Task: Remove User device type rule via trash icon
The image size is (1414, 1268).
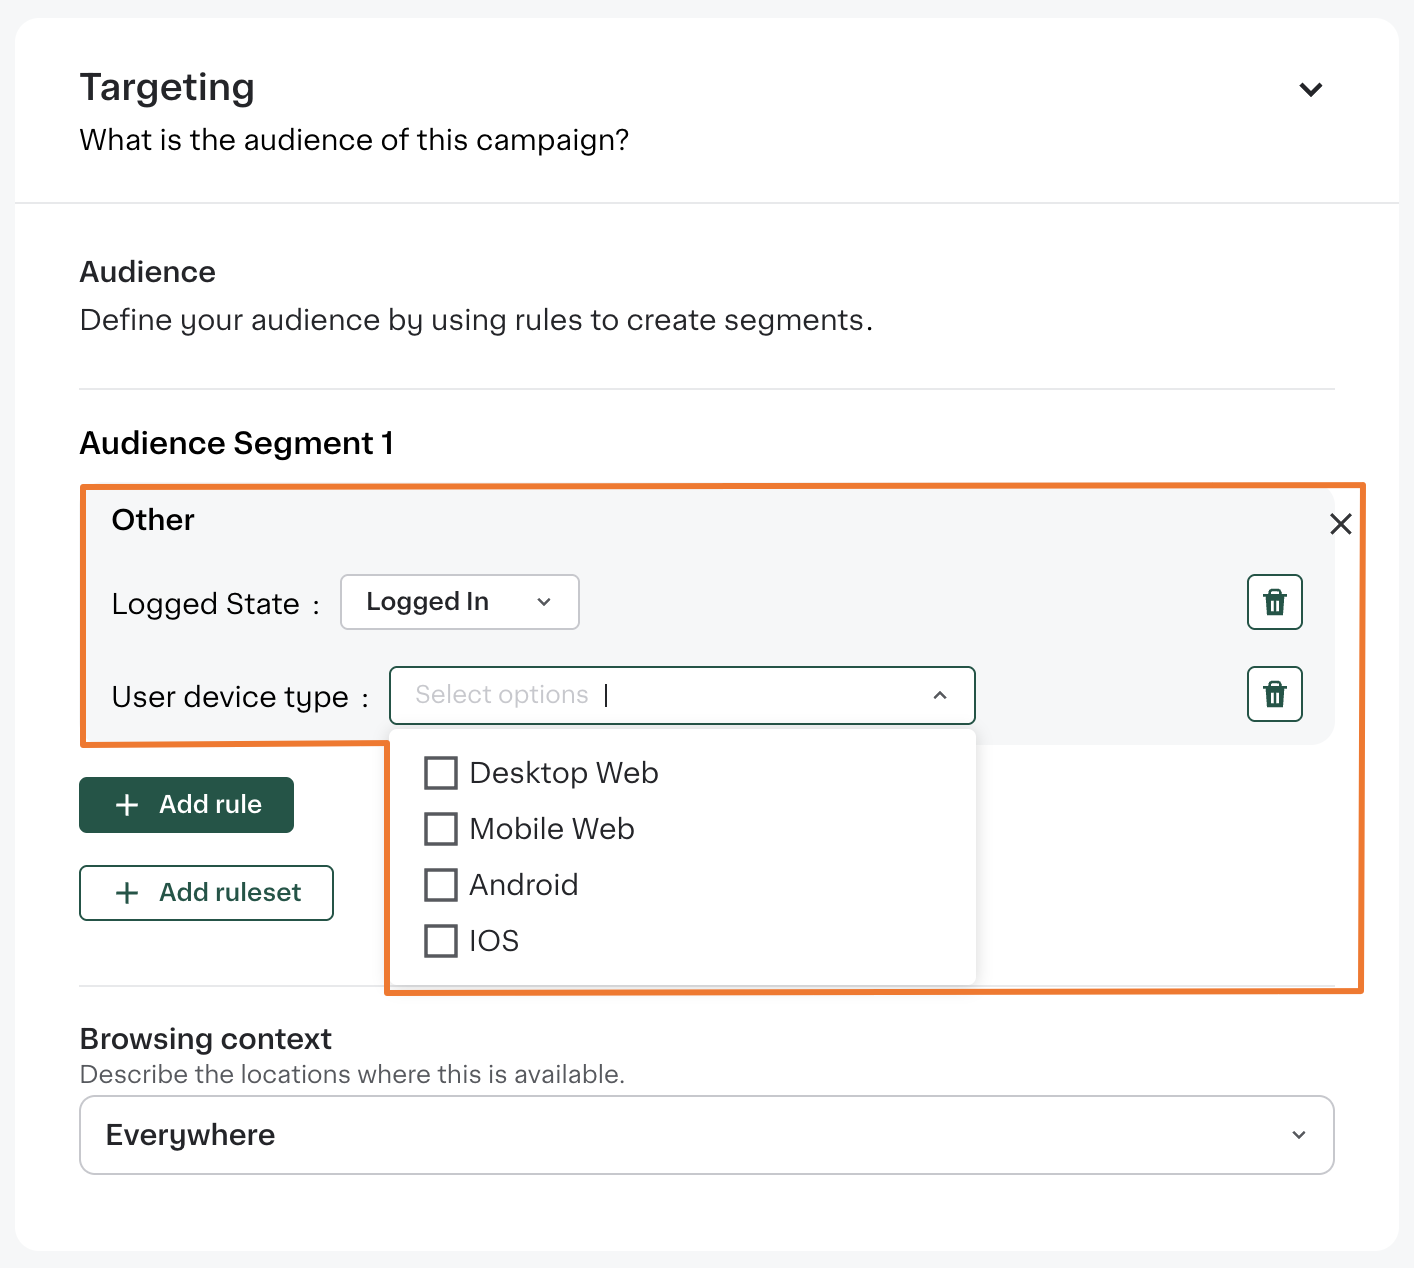Action: coord(1274,694)
